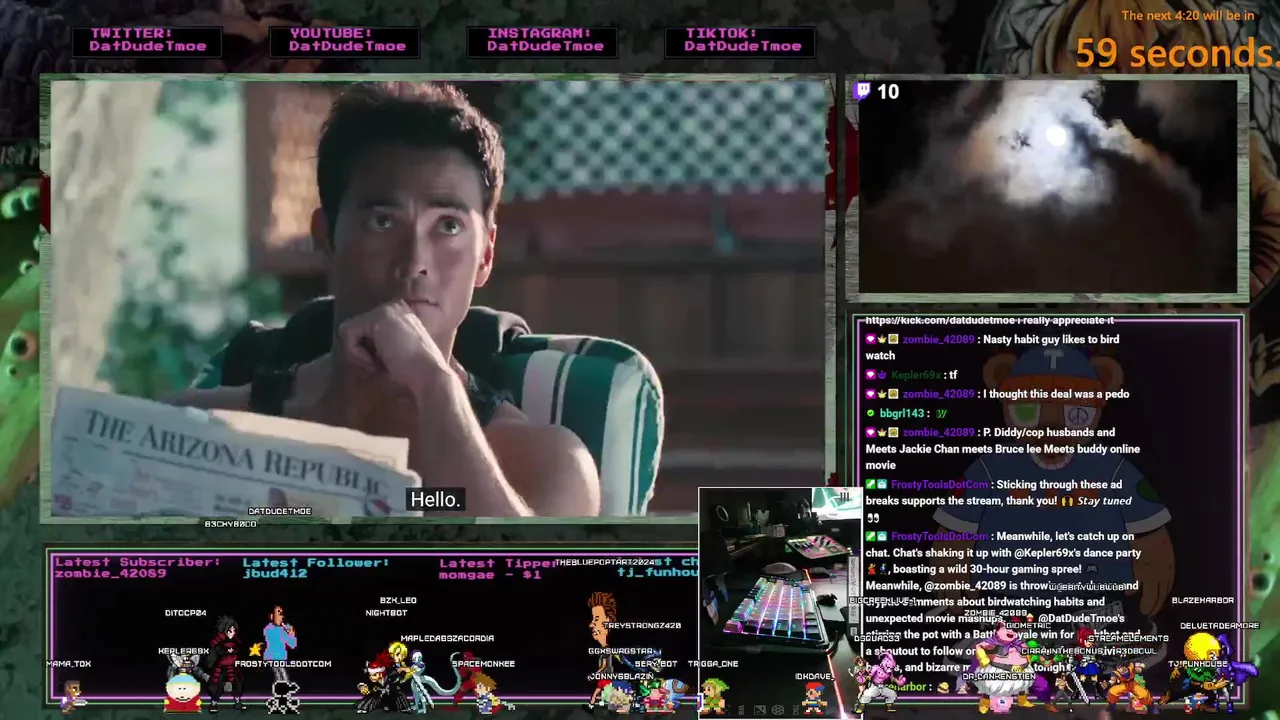Click zombie_42089 username in the bird watch message

pyautogui.click(x=938, y=339)
